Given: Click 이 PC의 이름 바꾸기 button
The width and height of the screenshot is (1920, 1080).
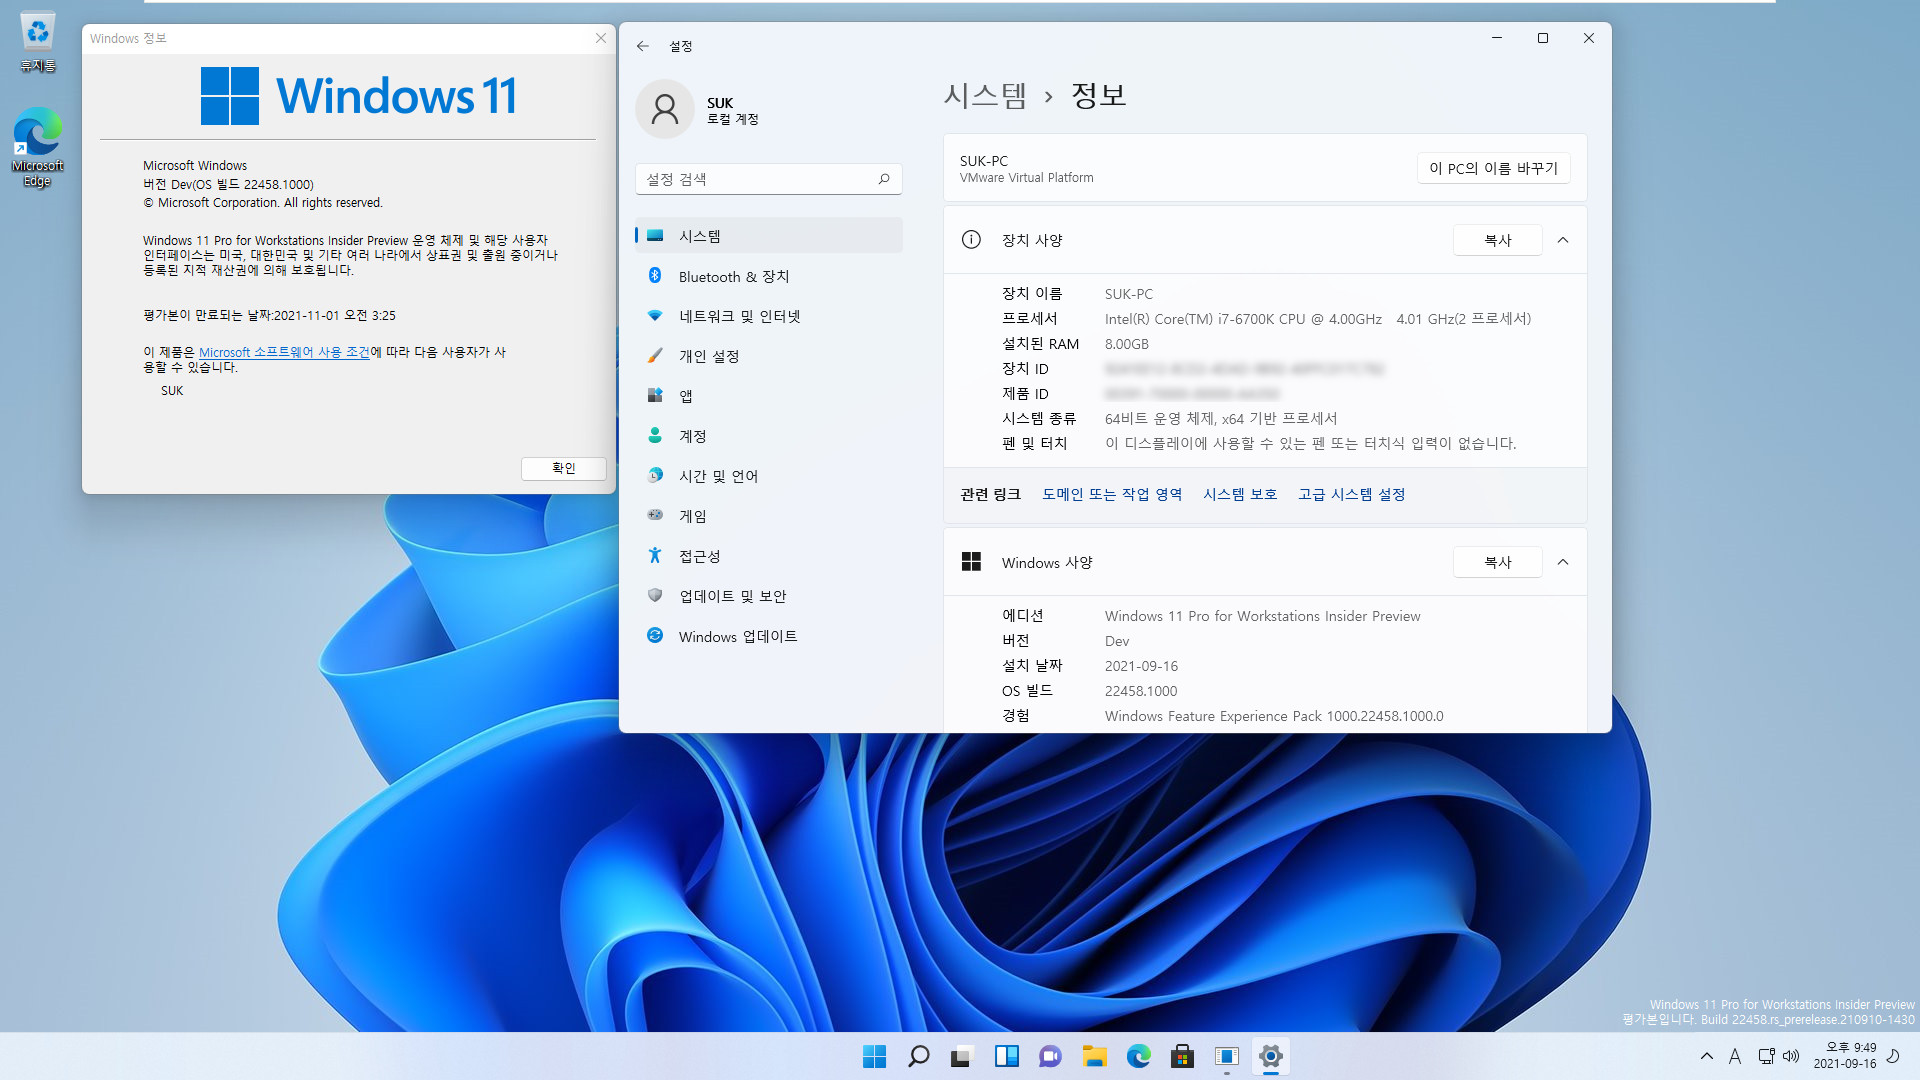Looking at the screenshot, I should point(1493,168).
